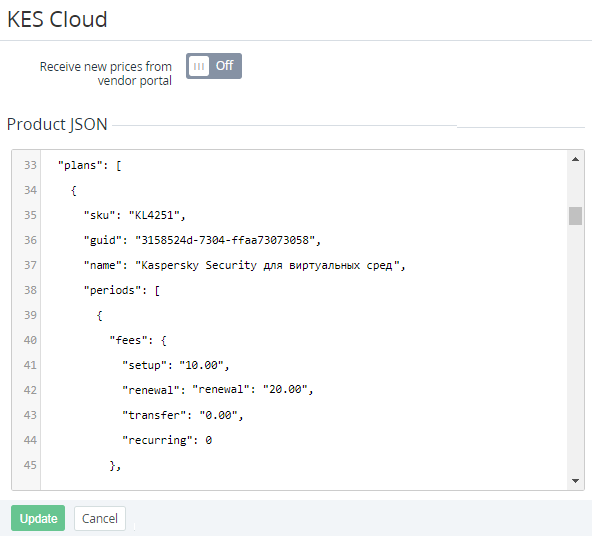The image size is (592, 540).
Task: Click the duplicated renewal line
Action: pyautogui.click(x=217, y=390)
